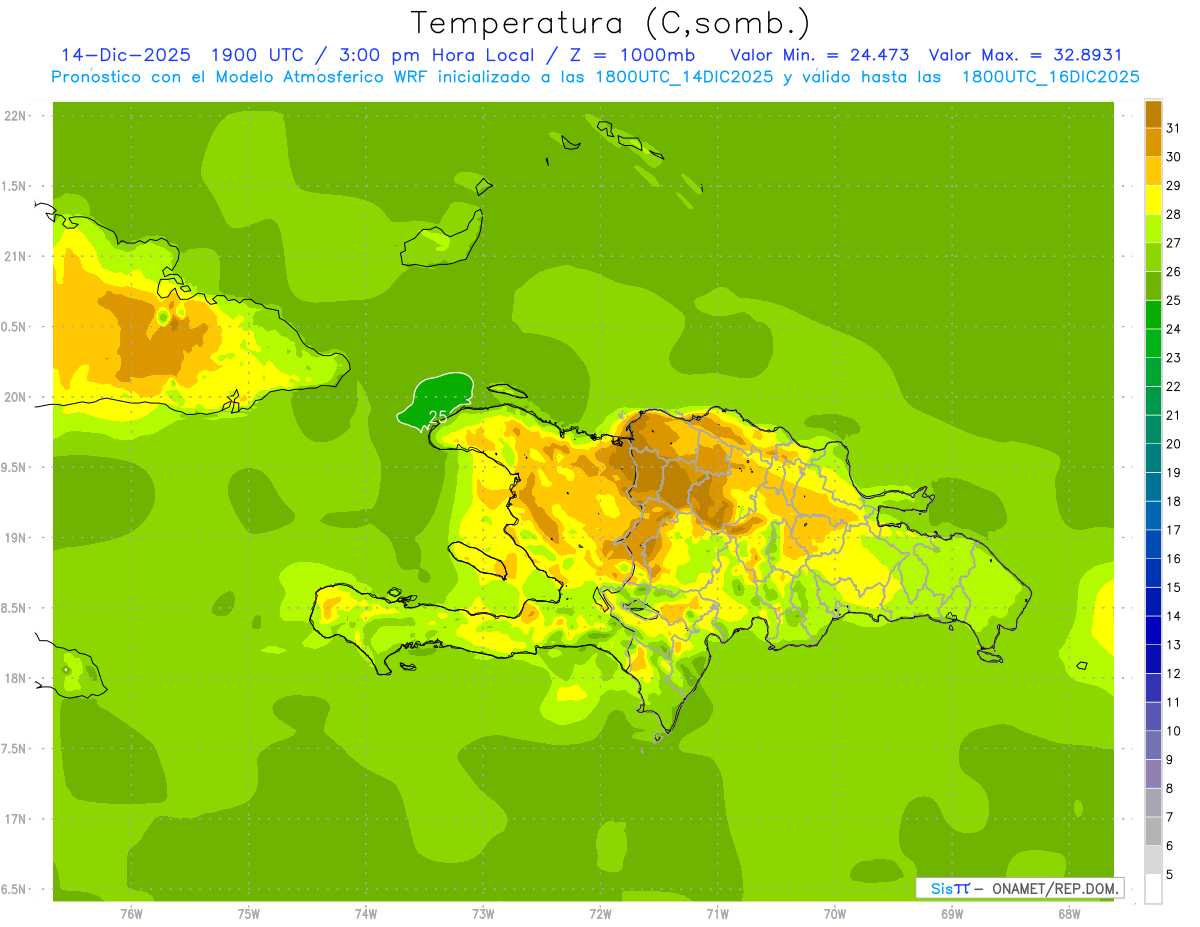Click the '72W' longitude label
The height and width of the screenshot is (927, 1200).
(600, 914)
